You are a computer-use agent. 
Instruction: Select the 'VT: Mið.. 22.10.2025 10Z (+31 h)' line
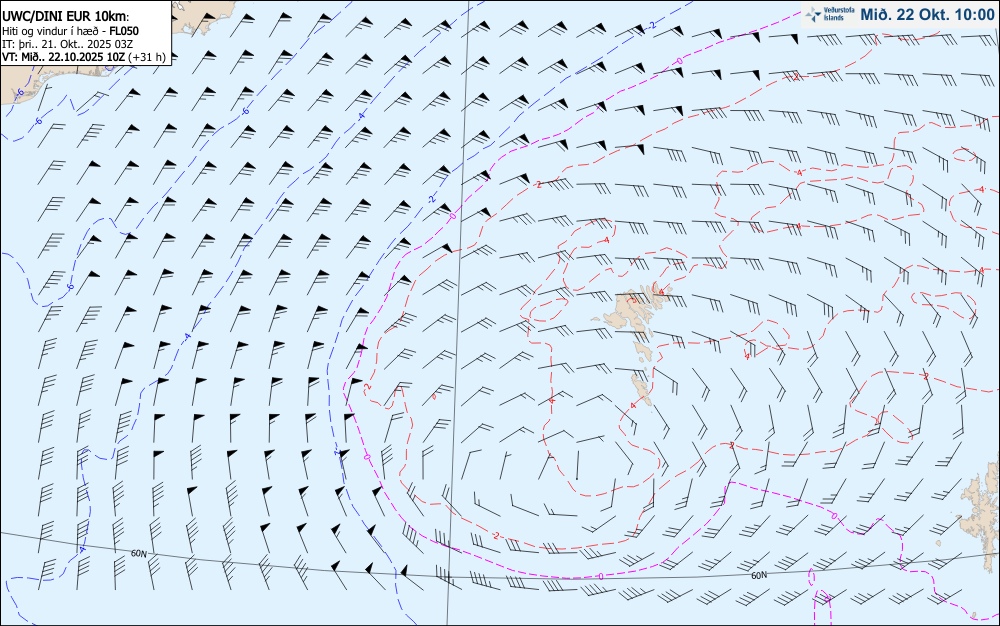84,57
